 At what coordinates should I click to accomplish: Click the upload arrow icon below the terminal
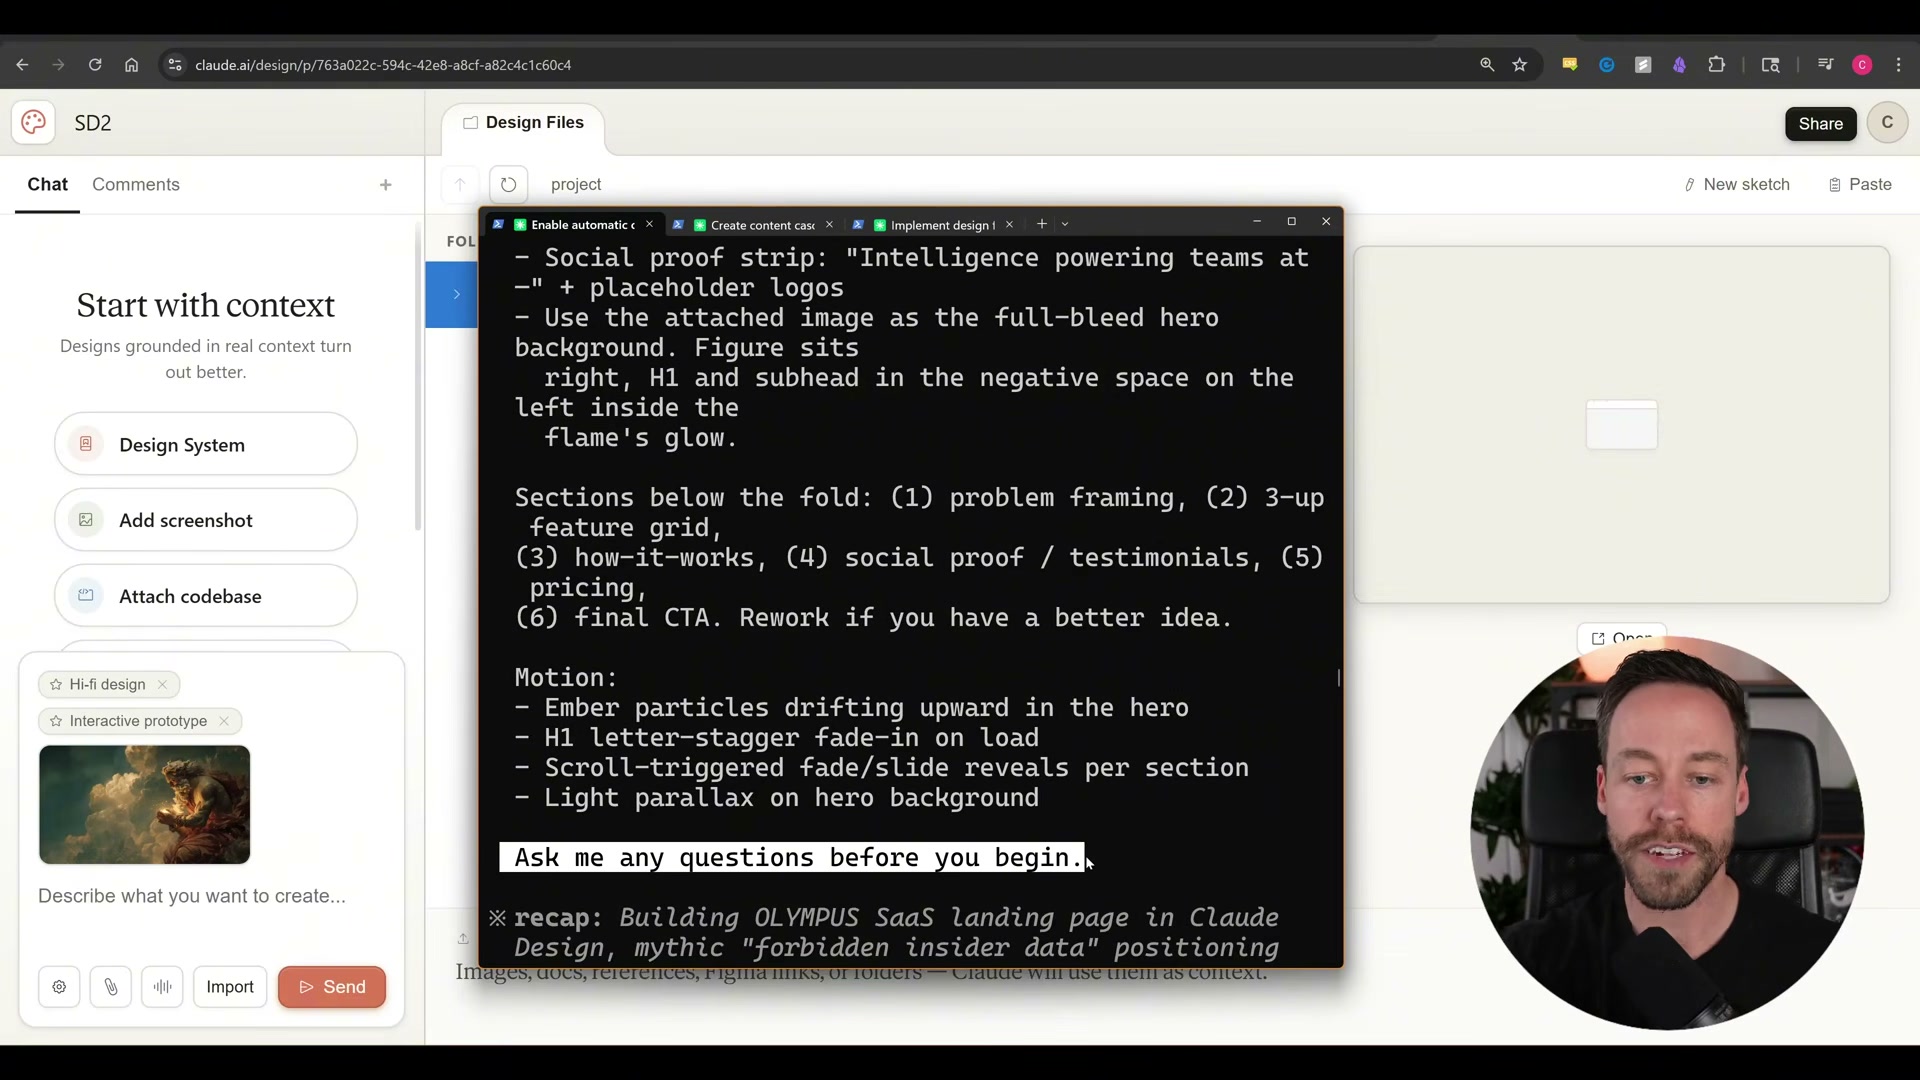pyautogui.click(x=463, y=938)
